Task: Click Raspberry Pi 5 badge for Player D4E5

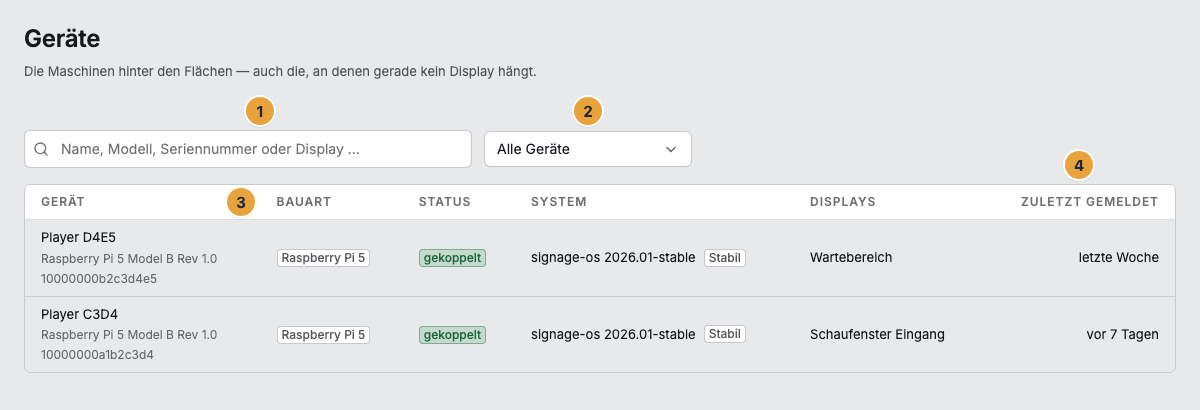Action: pyautogui.click(x=324, y=258)
